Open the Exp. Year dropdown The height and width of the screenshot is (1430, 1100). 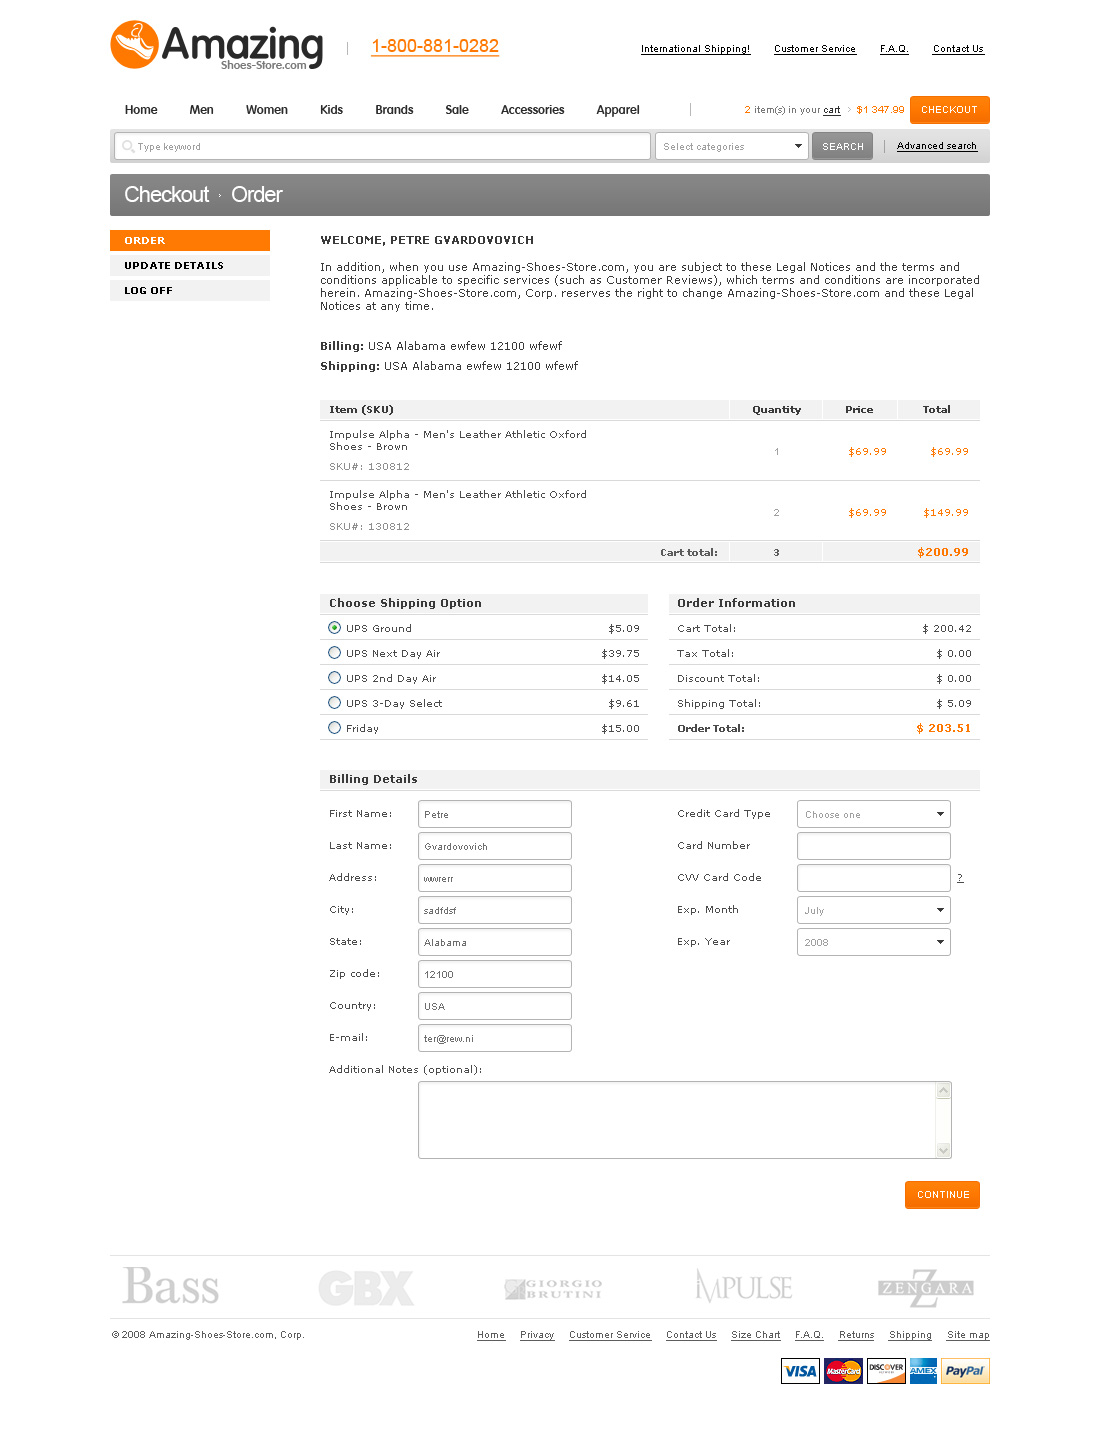[873, 942]
